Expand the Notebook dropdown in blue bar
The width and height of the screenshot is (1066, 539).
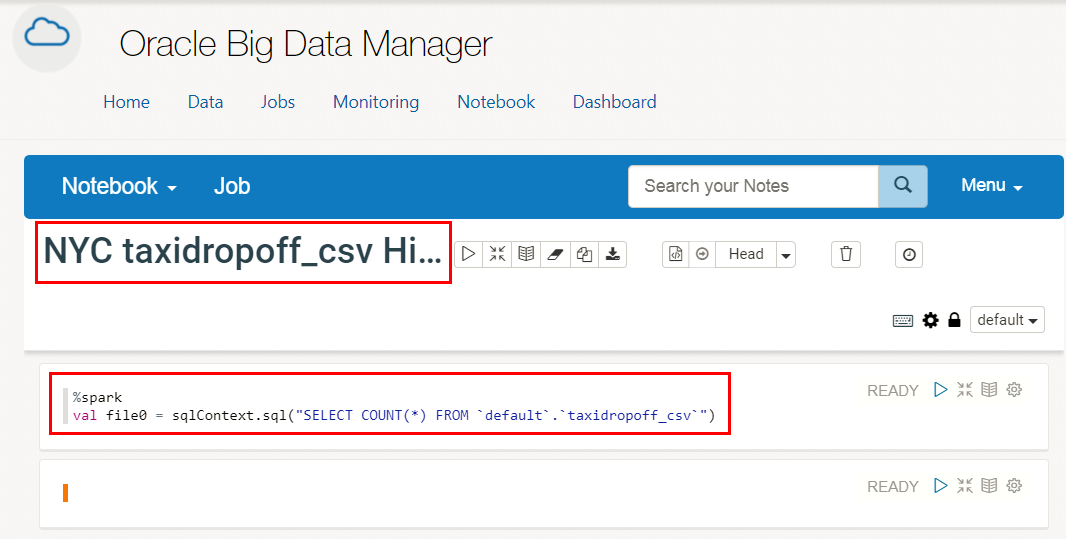tap(119, 187)
